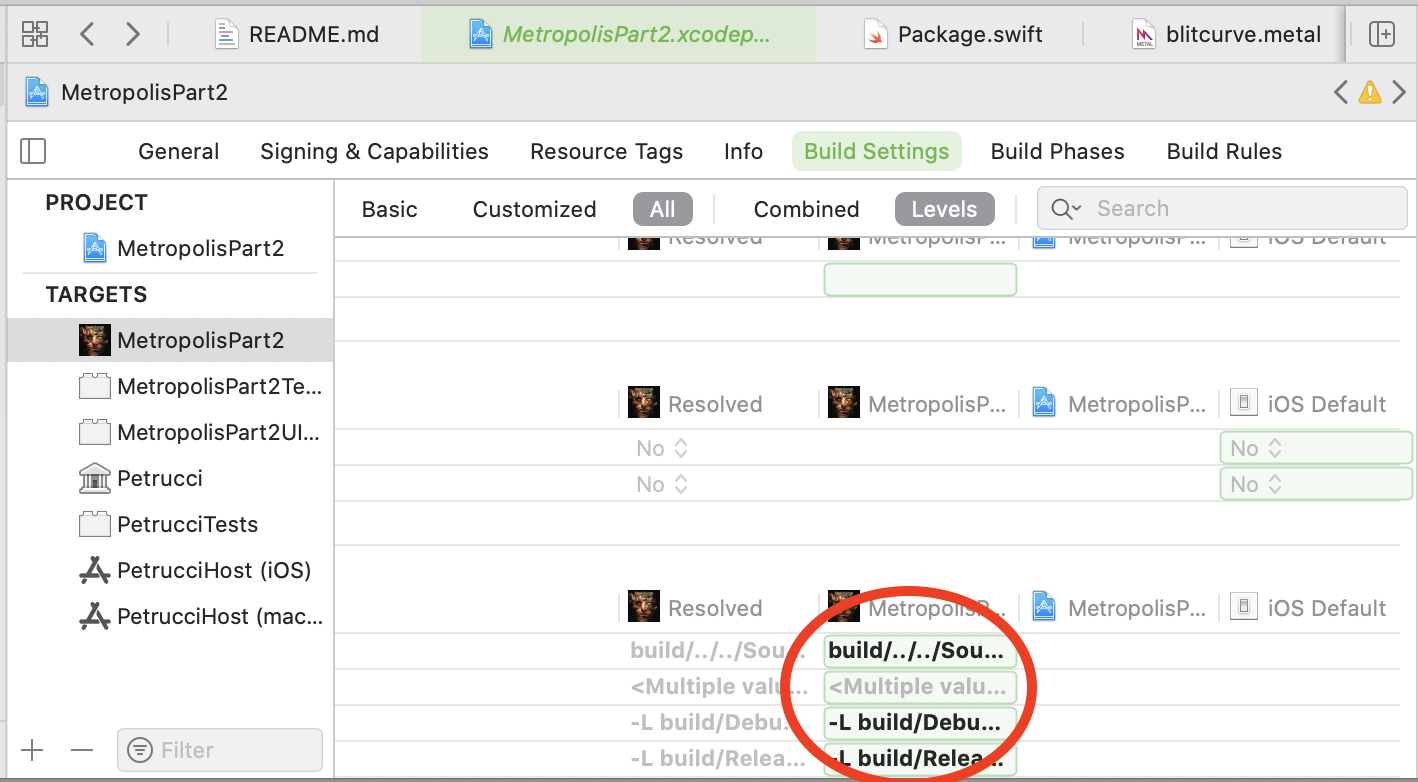Image resolution: width=1418 pixels, height=782 pixels.
Task: Open search options magnifier dropdown
Action: (1066, 208)
